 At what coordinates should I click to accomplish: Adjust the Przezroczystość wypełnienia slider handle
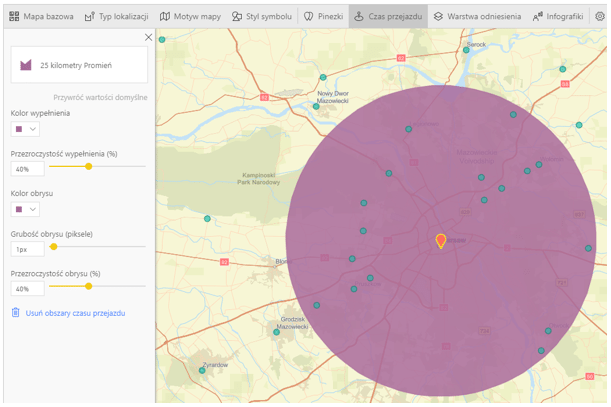click(x=89, y=167)
